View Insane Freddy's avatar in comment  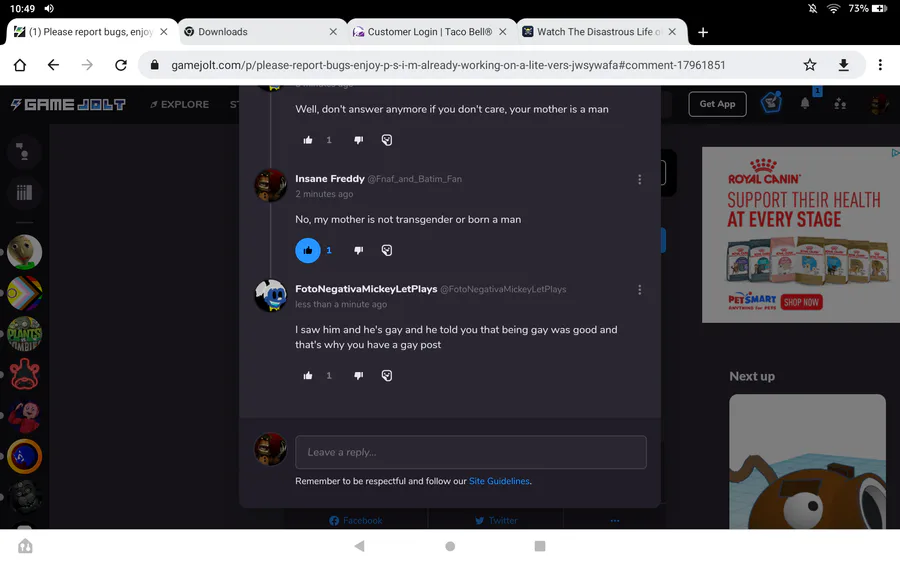(x=270, y=185)
